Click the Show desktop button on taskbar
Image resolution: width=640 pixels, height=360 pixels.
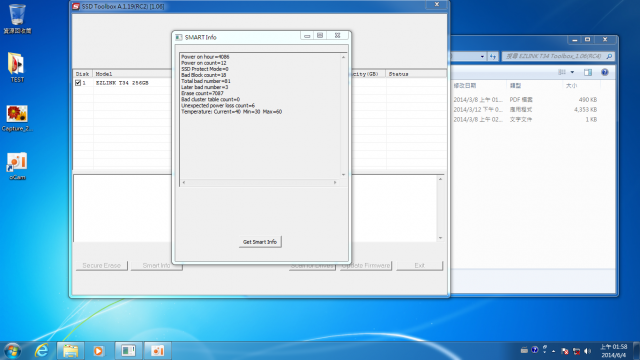point(636,351)
